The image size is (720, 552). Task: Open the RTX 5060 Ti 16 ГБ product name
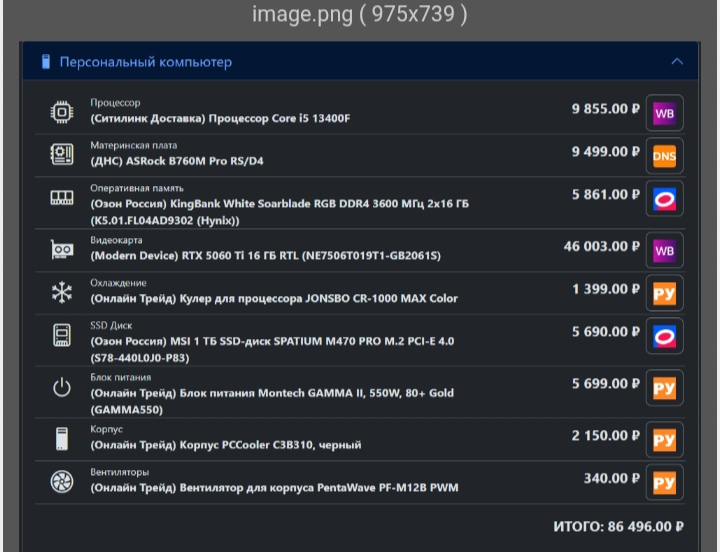tap(265, 256)
